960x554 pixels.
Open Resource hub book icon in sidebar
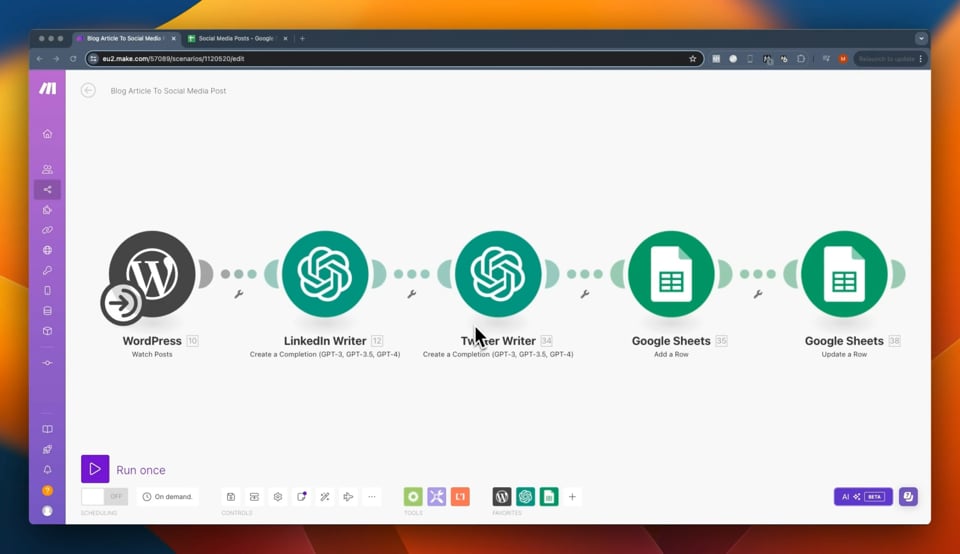[x=47, y=429]
